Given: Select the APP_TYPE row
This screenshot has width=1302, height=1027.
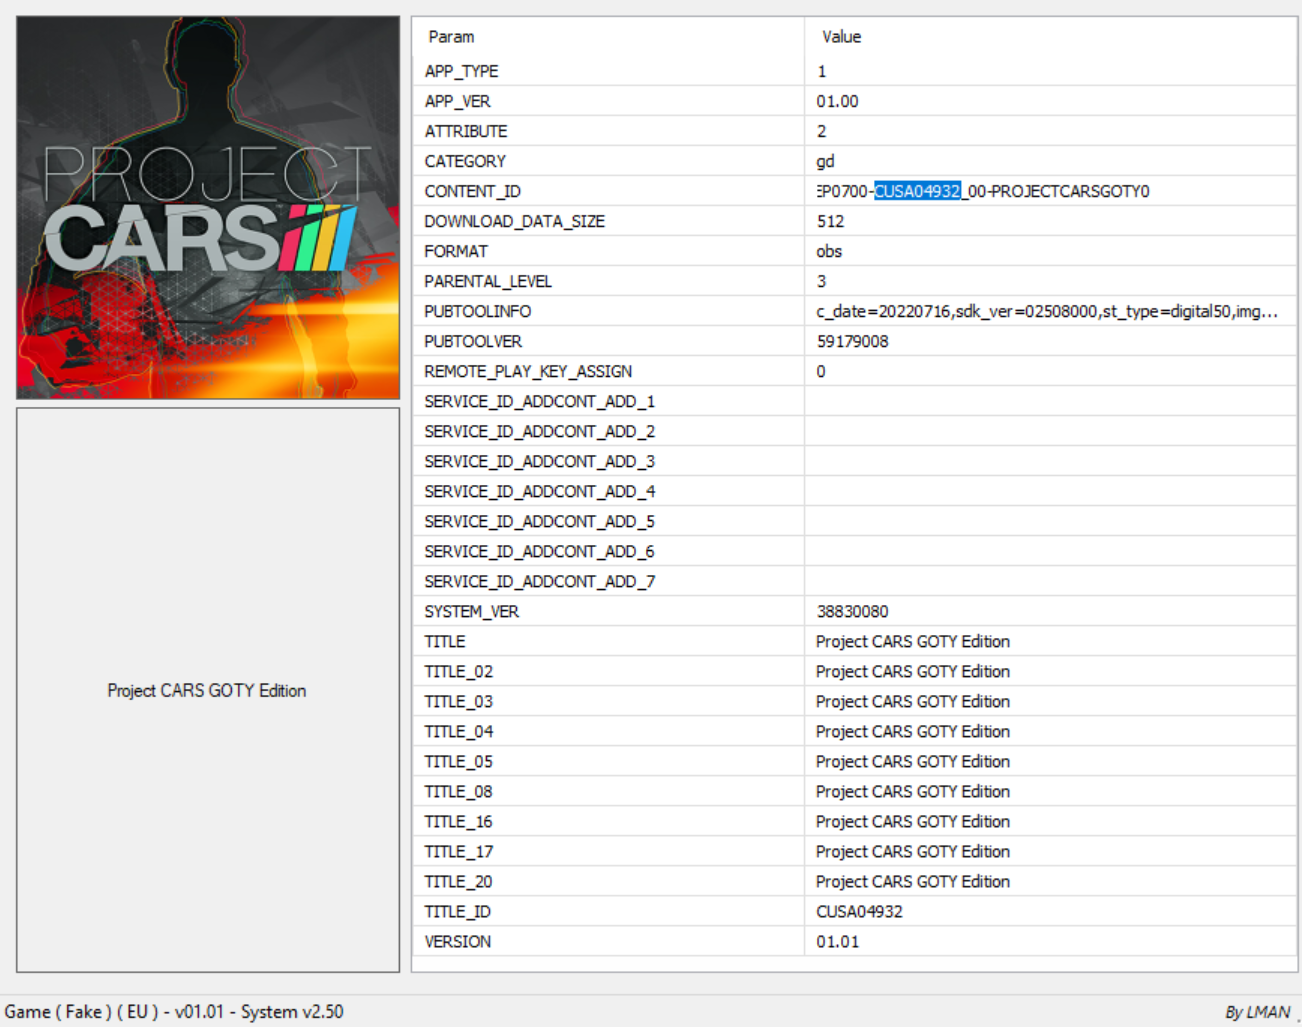Looking at the screenshot, I should point(855,71).
